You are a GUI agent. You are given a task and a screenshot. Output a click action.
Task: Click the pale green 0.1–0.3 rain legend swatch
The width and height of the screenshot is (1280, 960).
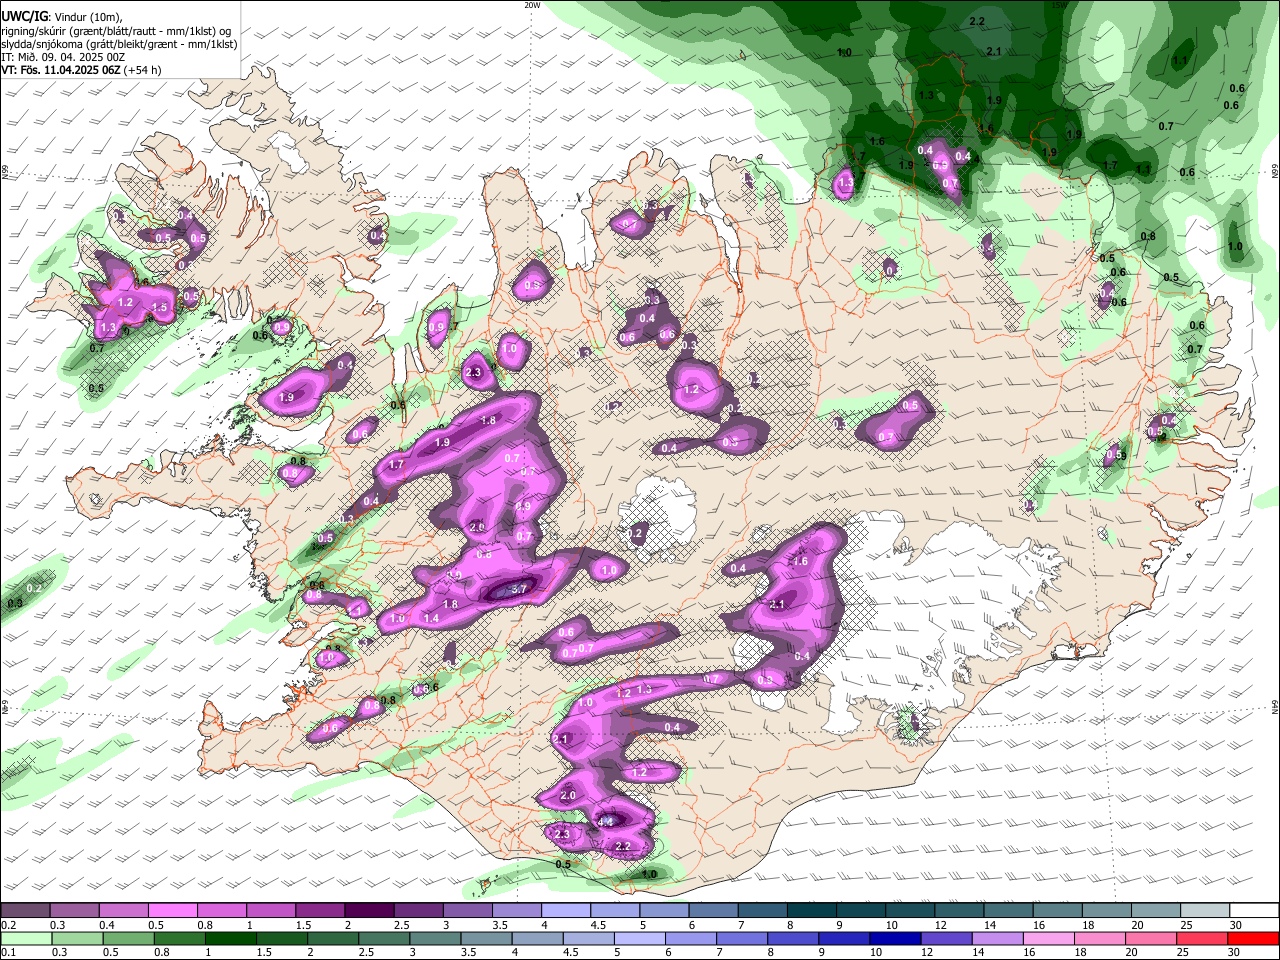pyautogui.click(x=26, y=938)
